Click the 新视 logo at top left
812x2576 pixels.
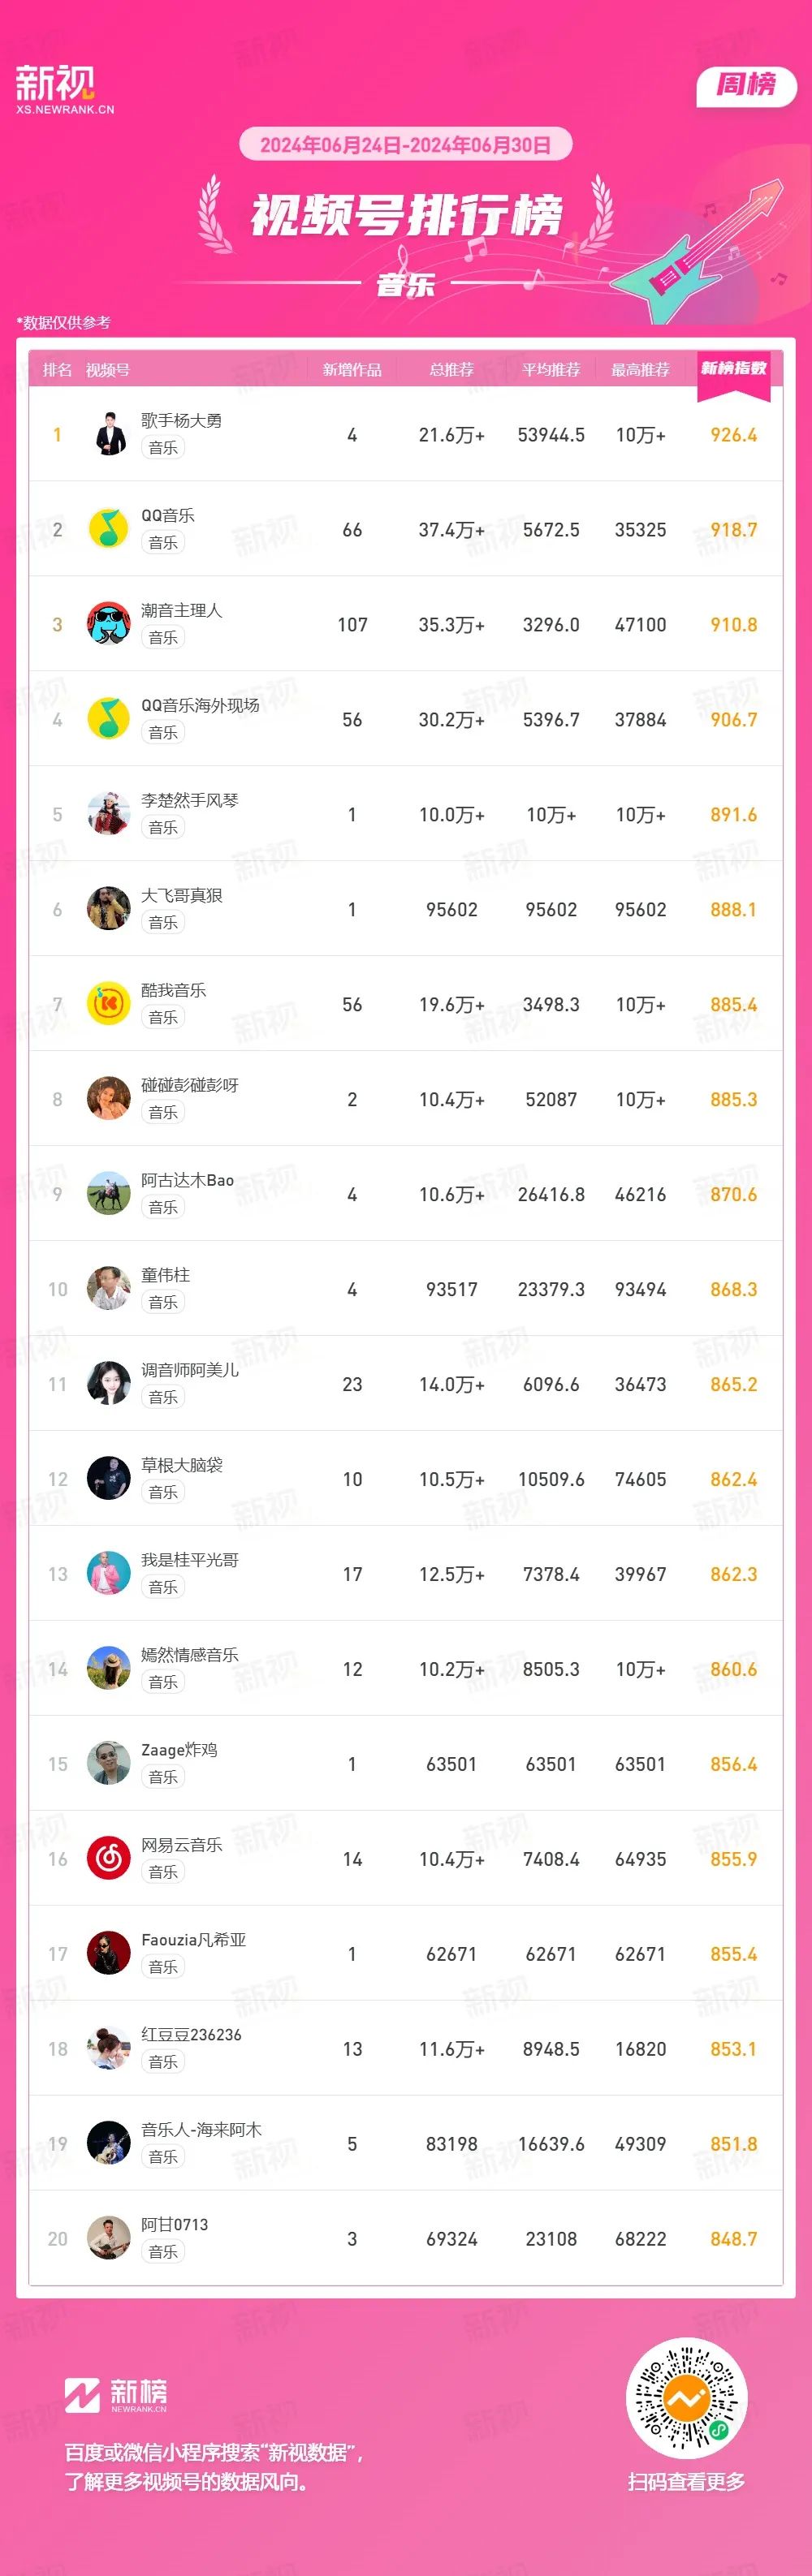[x=64, y=89]
